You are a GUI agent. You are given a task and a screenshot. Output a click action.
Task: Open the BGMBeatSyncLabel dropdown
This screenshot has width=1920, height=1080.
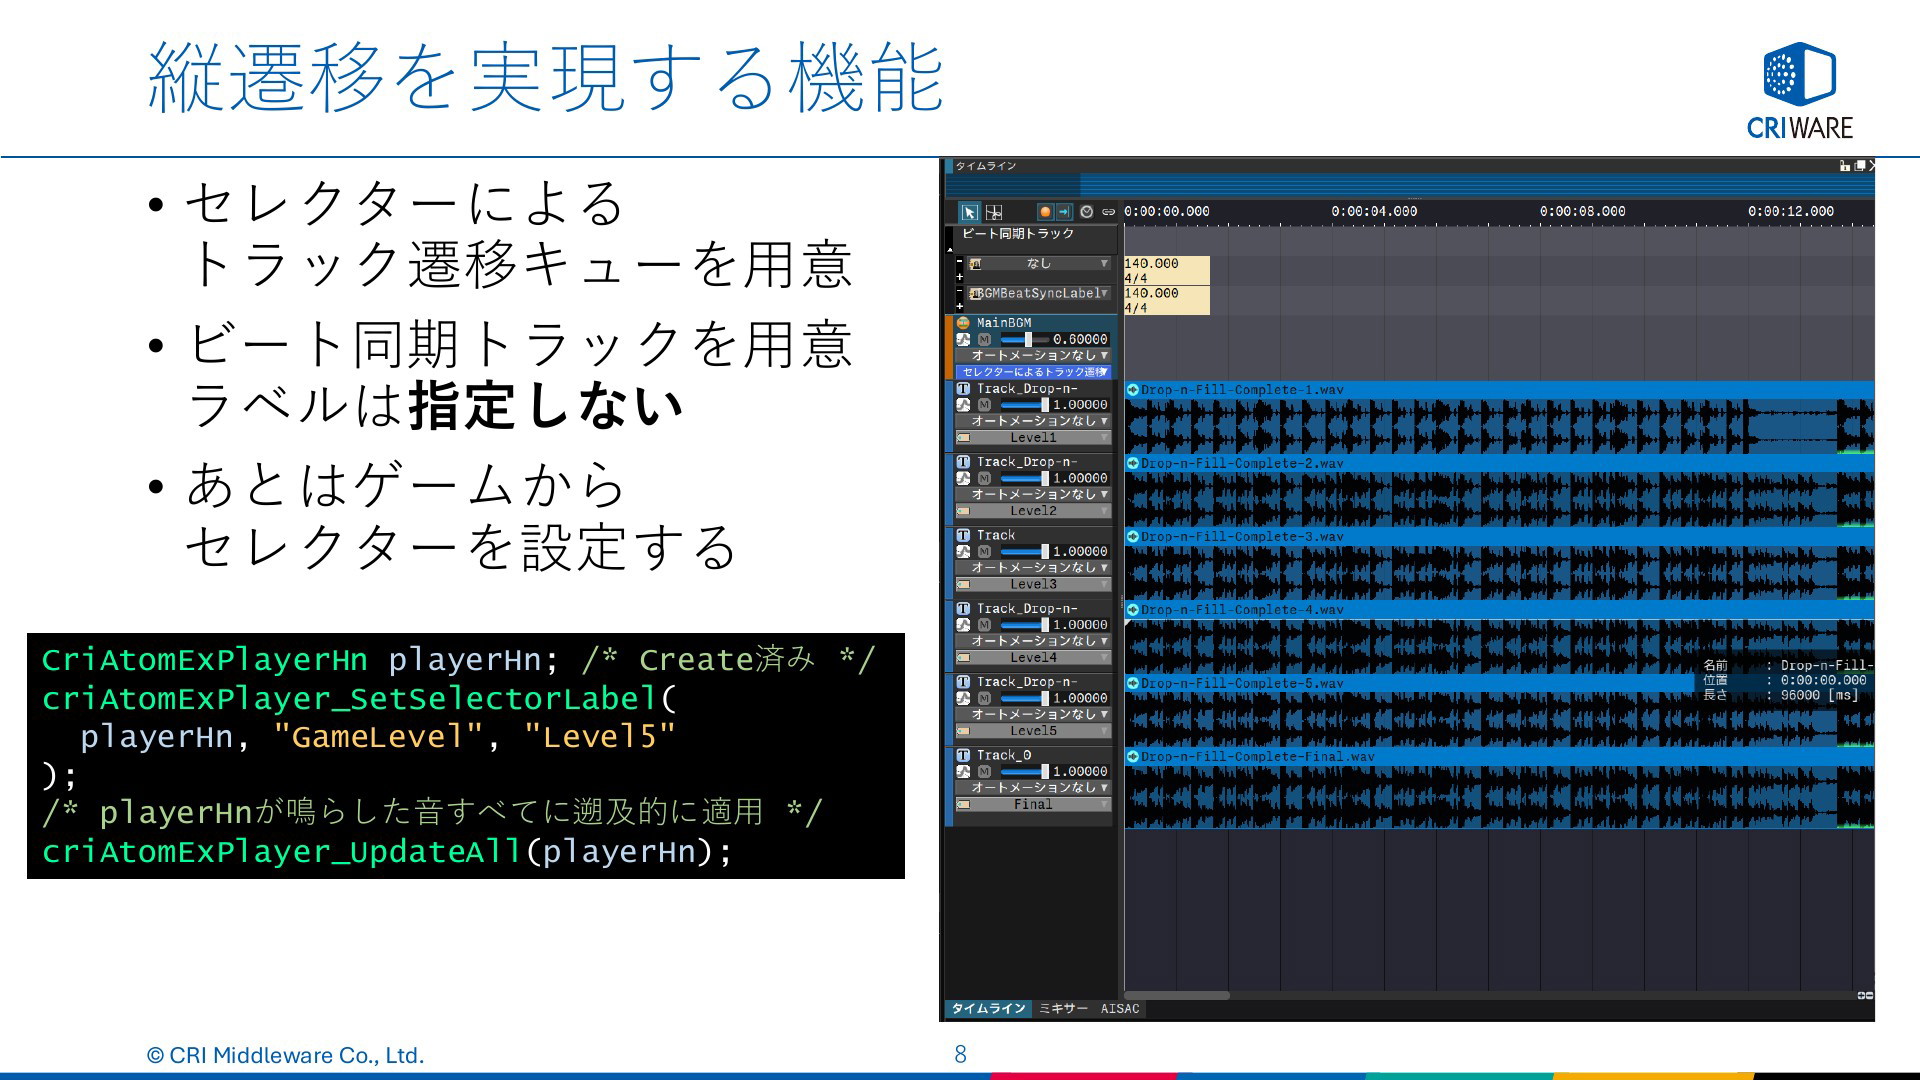(1039, 294)
